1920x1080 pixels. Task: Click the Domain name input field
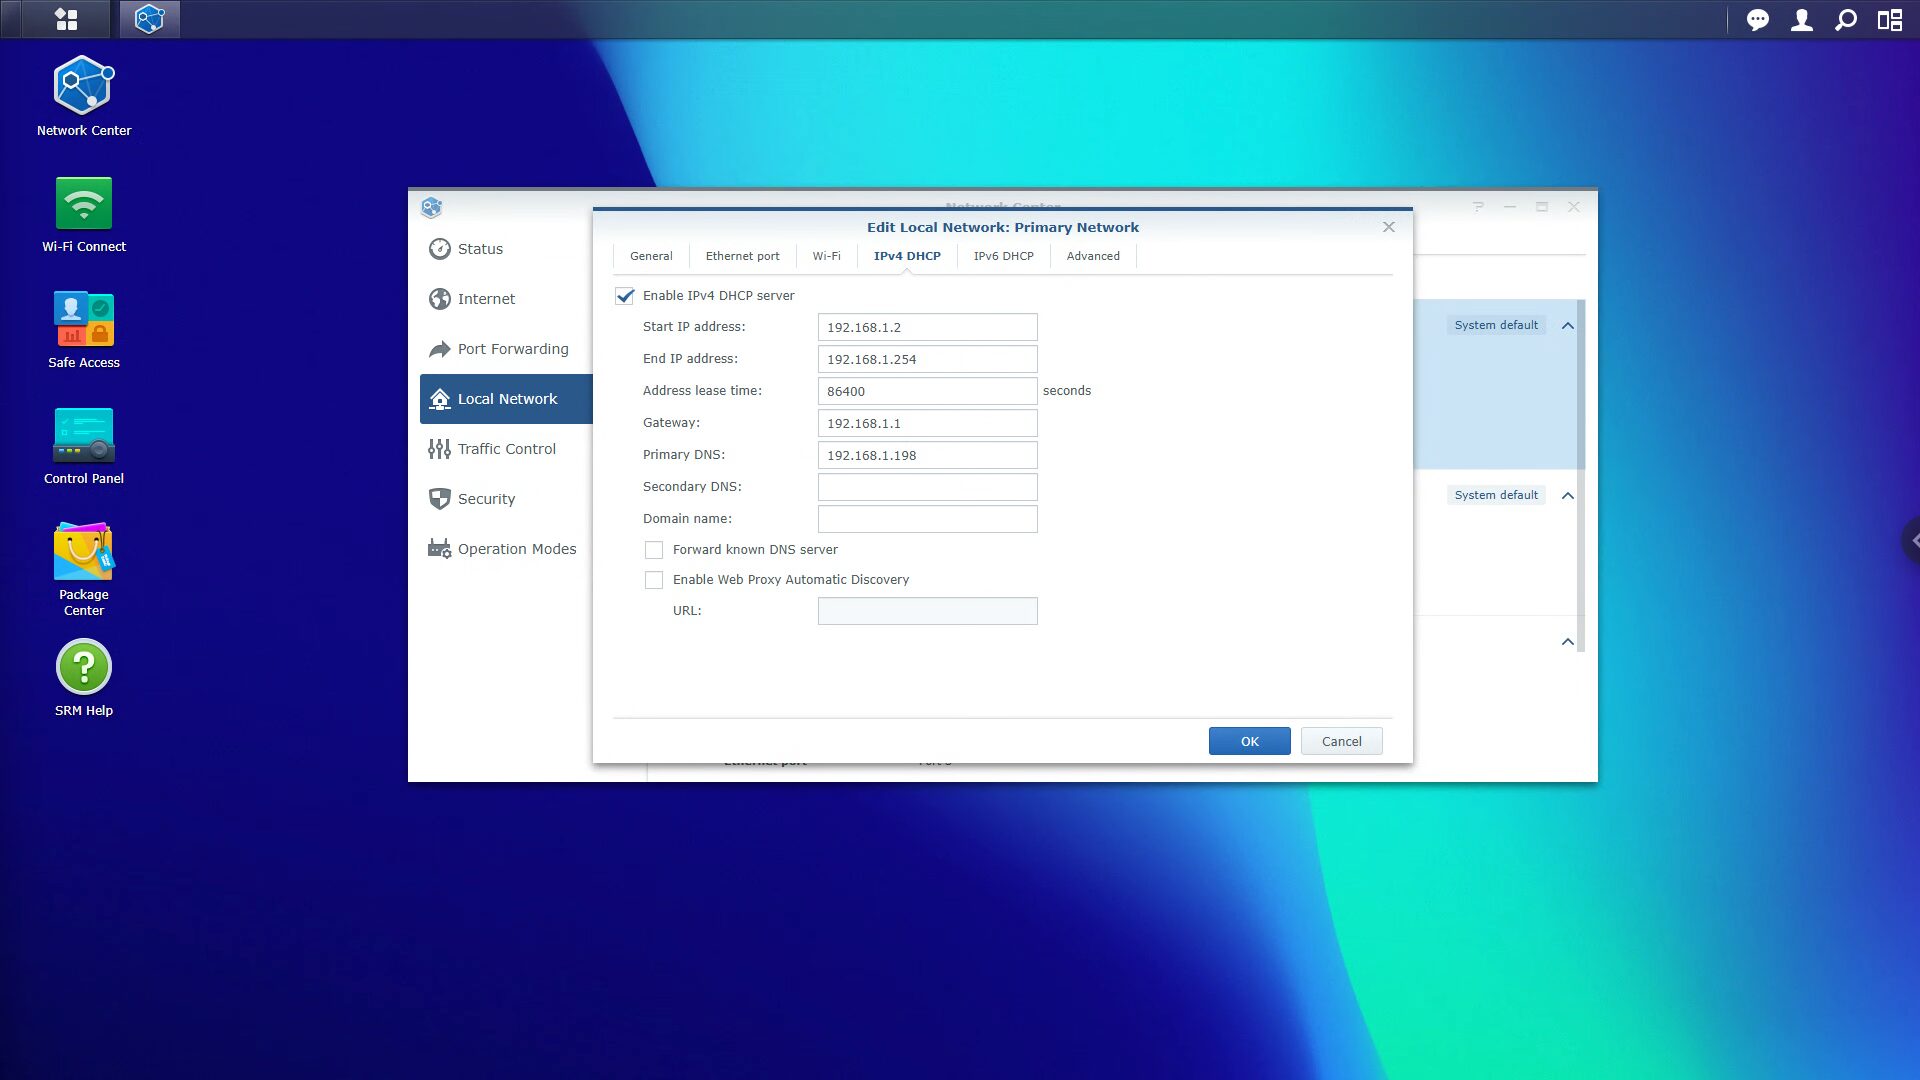[927, 518]
